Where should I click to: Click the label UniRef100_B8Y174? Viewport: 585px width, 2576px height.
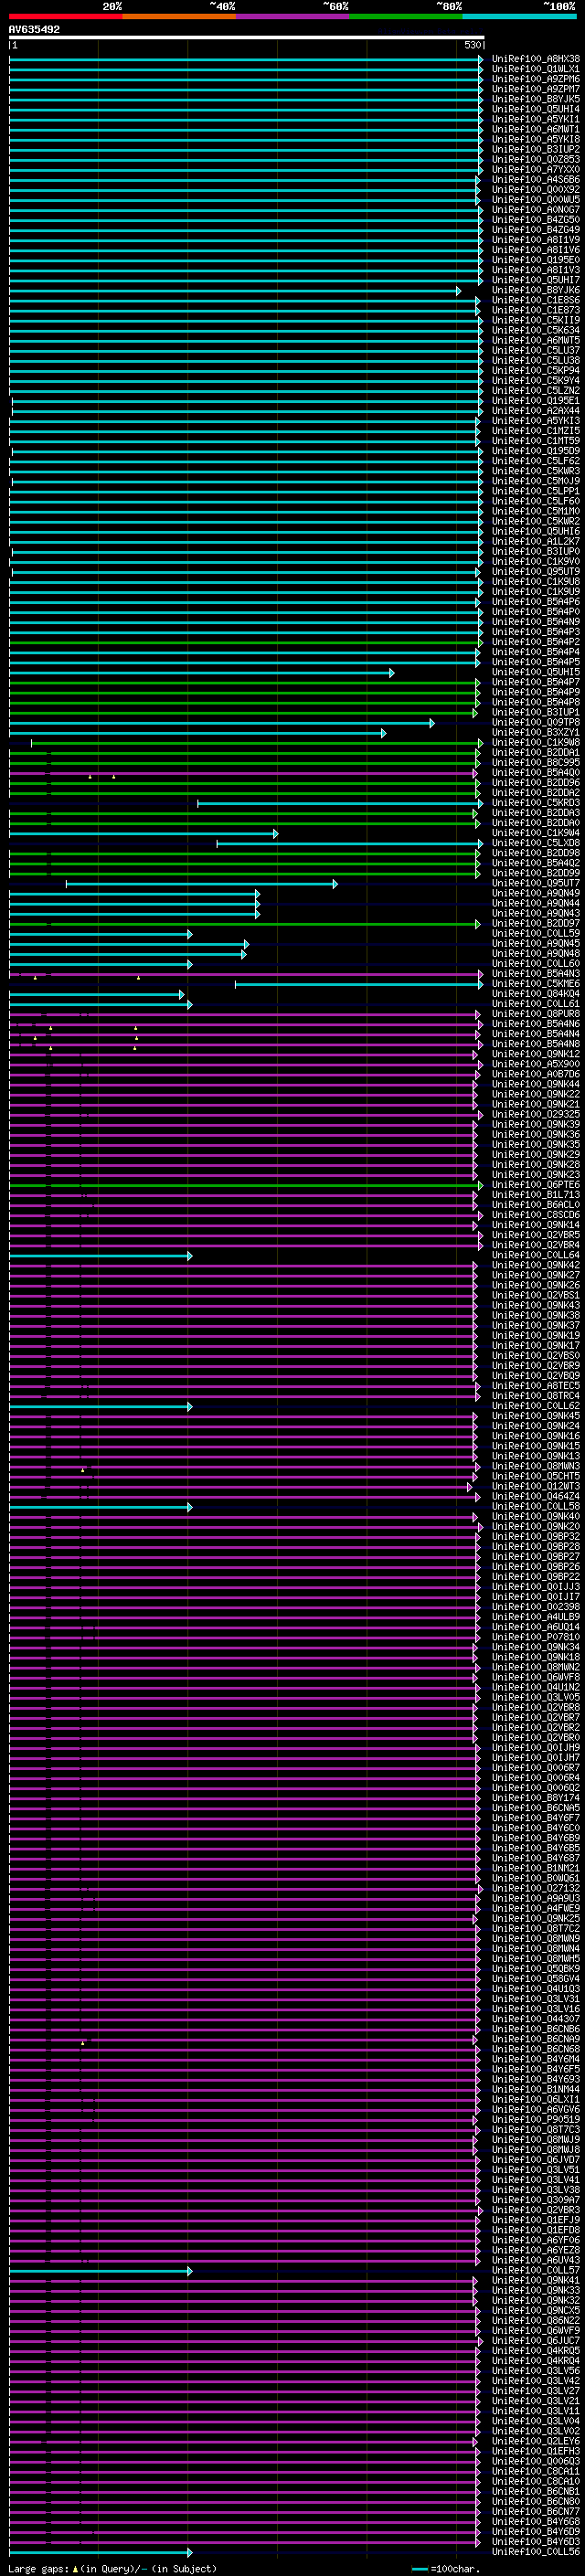pos(535,1798)
